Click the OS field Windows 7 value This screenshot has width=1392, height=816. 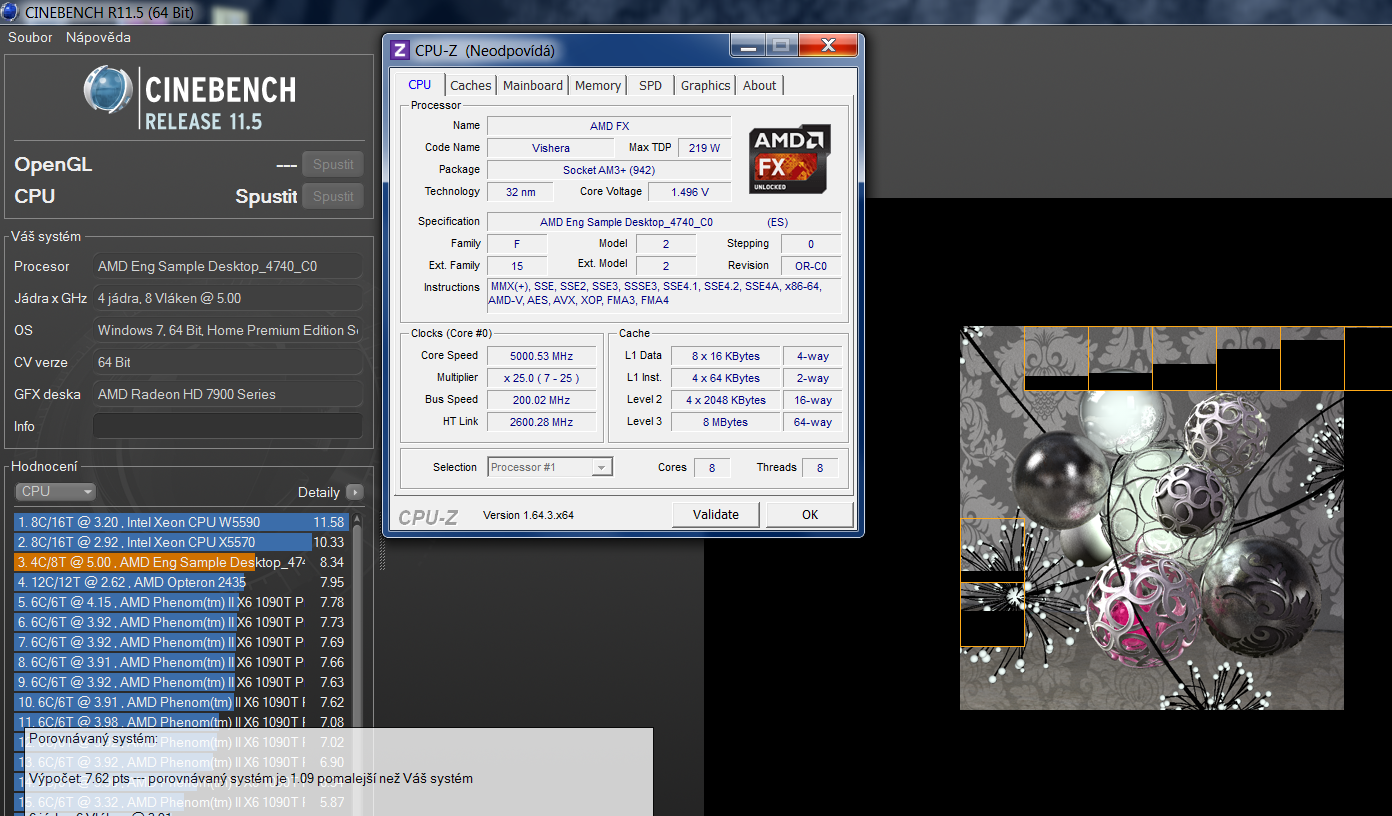point(228,330)
